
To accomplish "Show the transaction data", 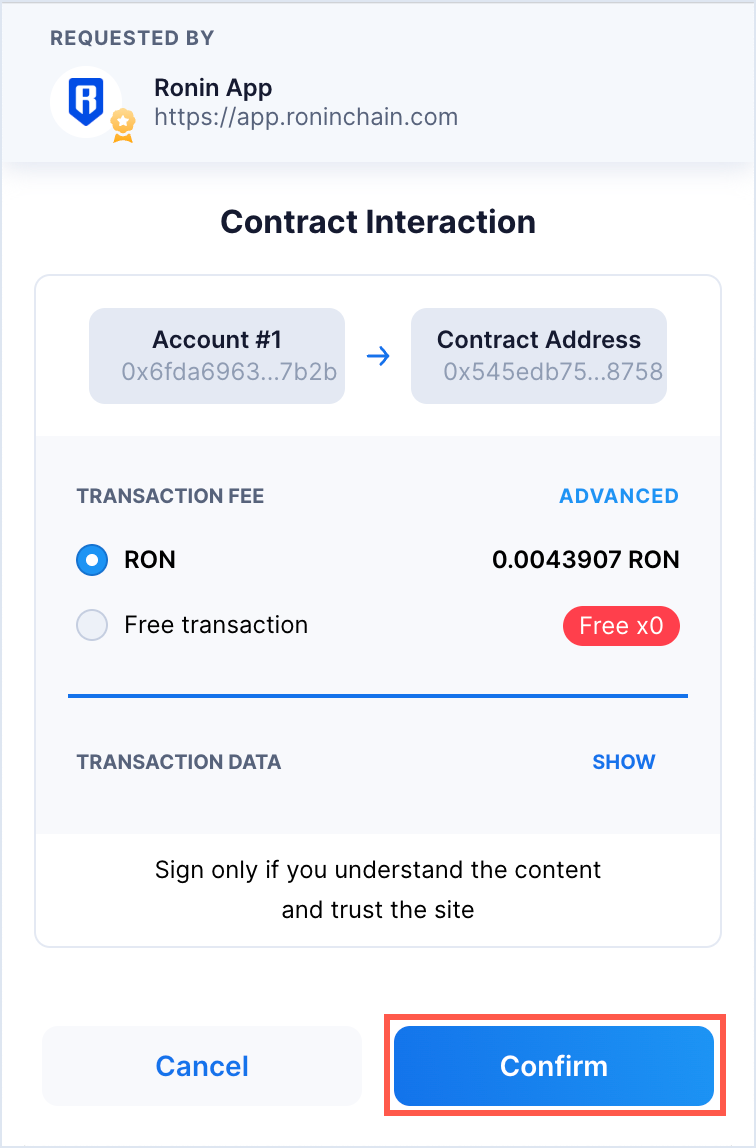I will pos(623,762).
